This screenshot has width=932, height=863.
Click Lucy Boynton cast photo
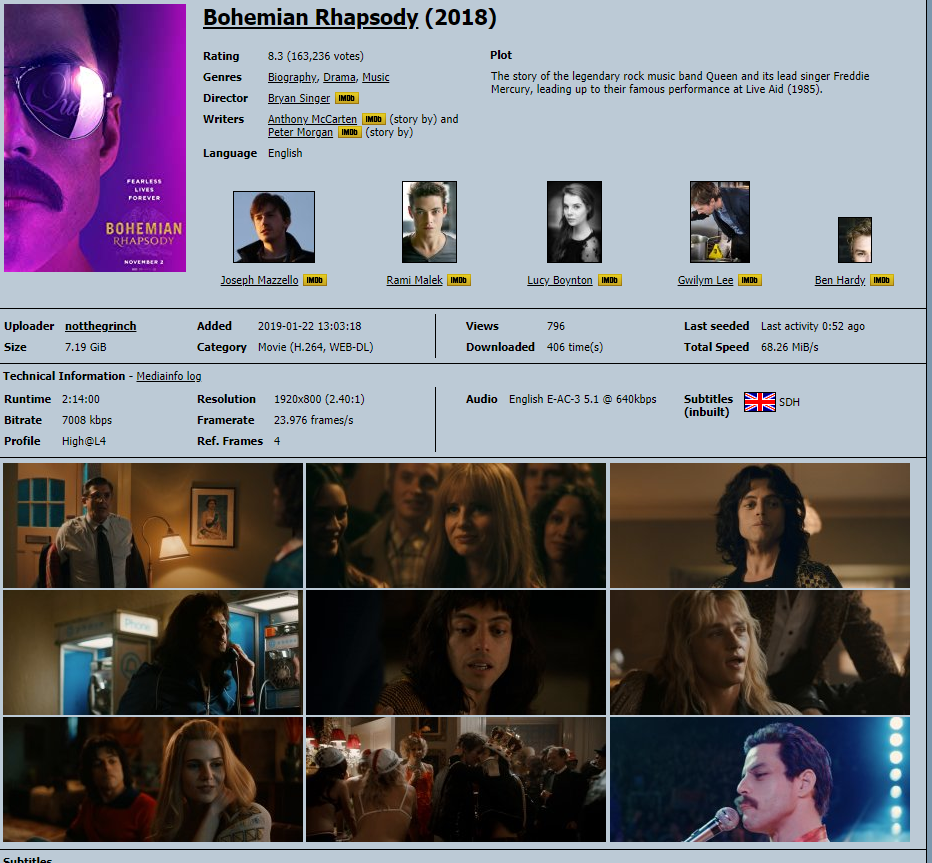574,222
